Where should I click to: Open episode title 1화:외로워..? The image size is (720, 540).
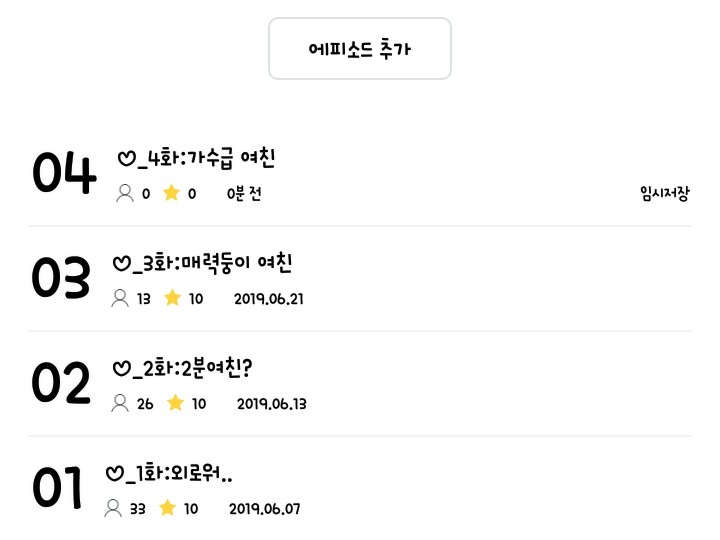point(169,473)
